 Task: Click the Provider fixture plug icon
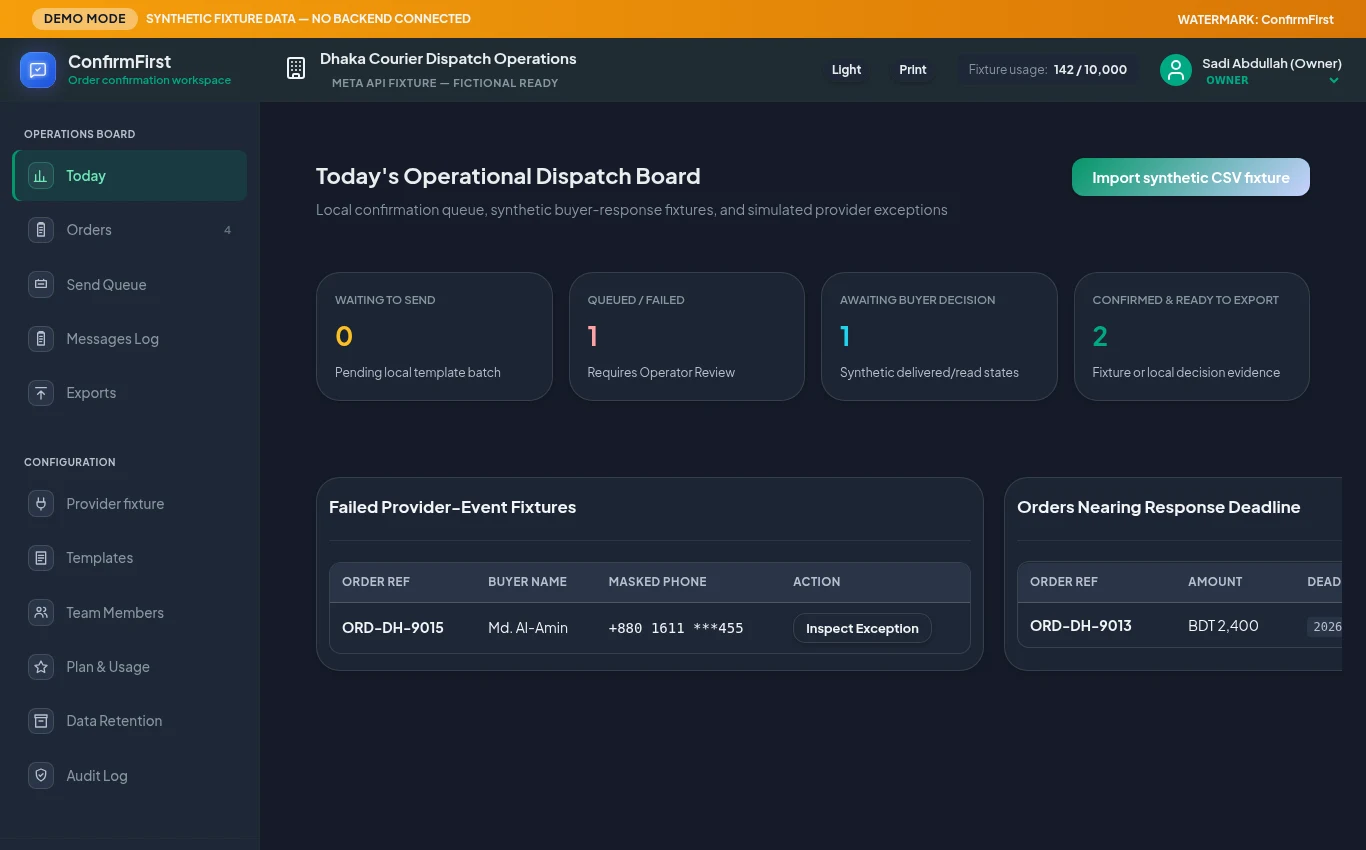[41, 504]
